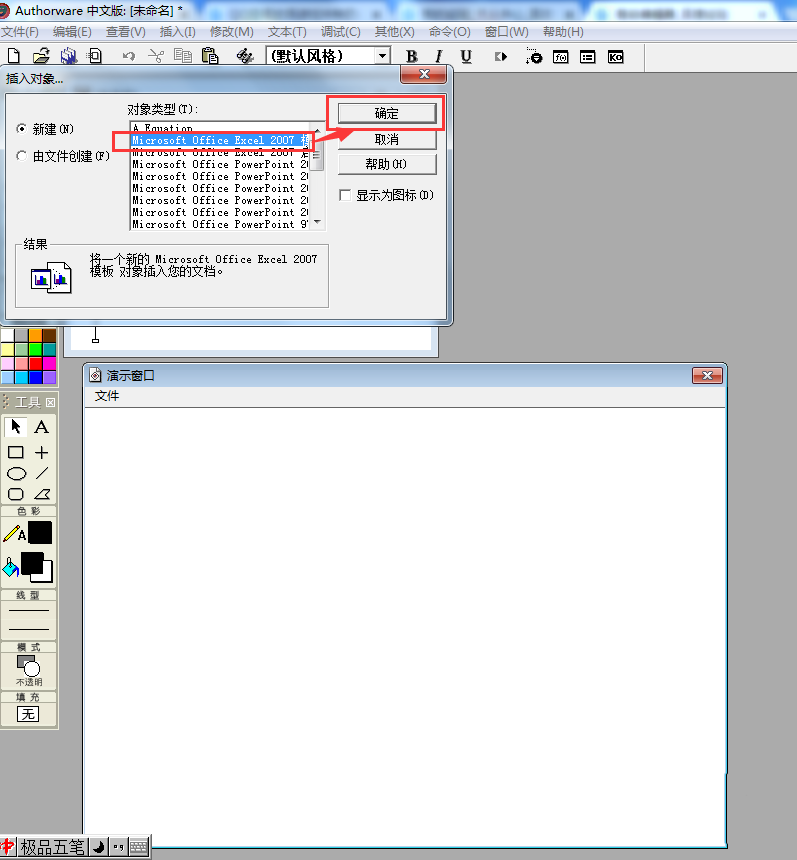Click the Import toolbar icon

pos(95,56)
